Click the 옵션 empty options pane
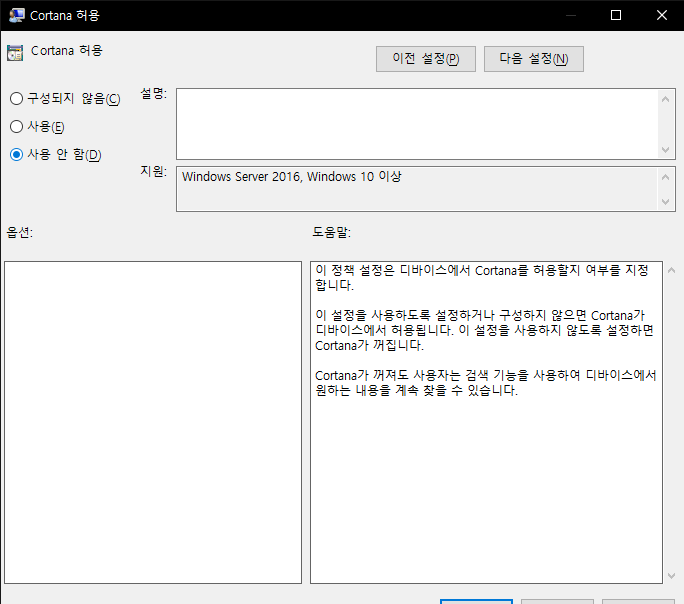Screen dimensions: 684x604 click(153, 422)
